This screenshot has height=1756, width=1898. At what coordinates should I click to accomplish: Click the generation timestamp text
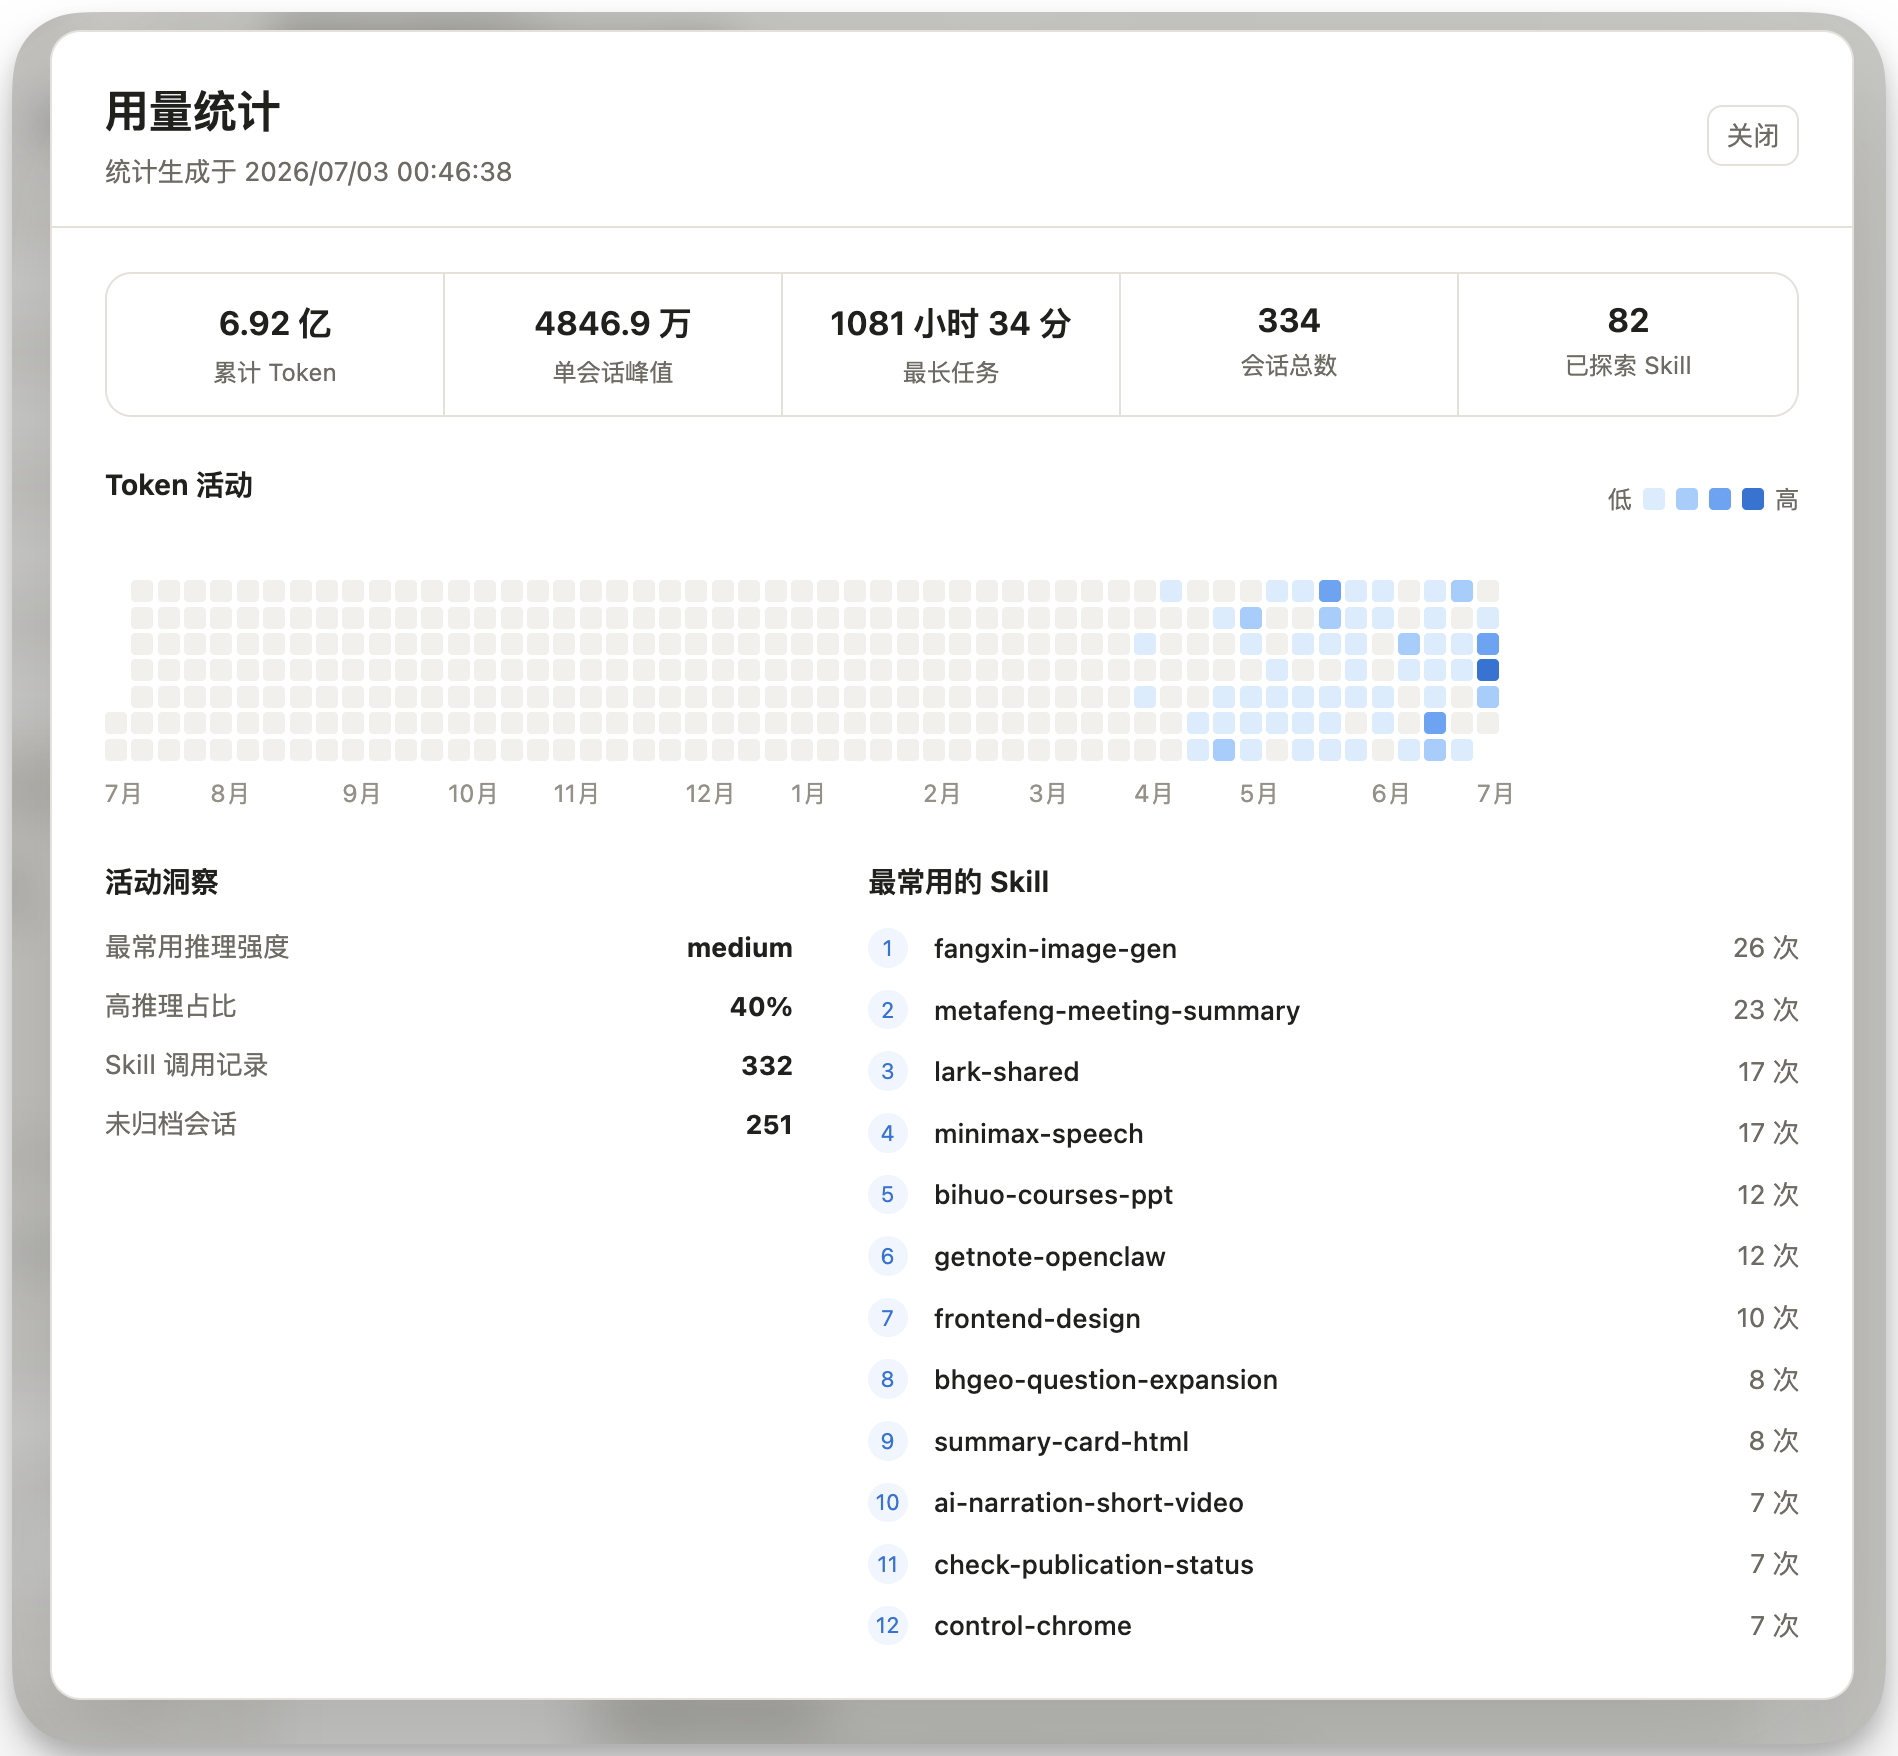tap(308, 172)
